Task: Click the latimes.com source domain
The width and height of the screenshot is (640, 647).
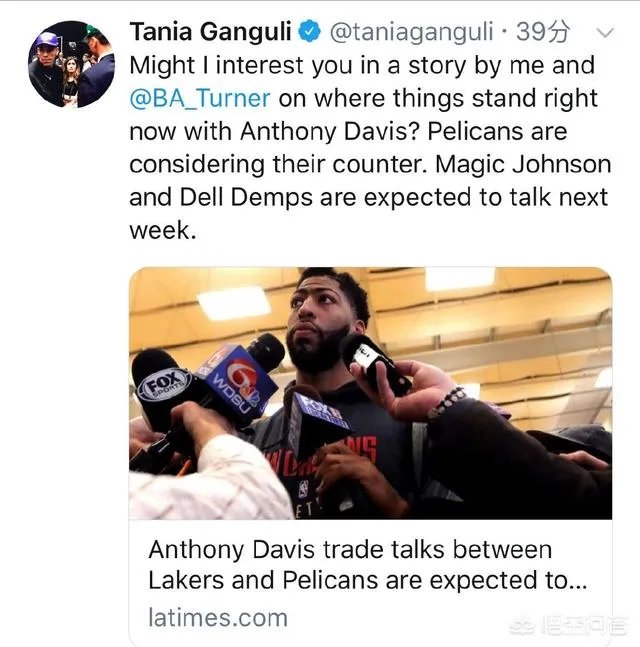Action: (218, 618)
